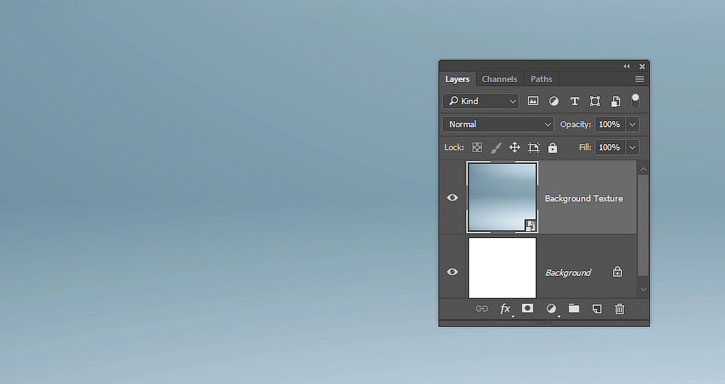
Task: Click lock icon on Background layer
Action: [617, 272]
